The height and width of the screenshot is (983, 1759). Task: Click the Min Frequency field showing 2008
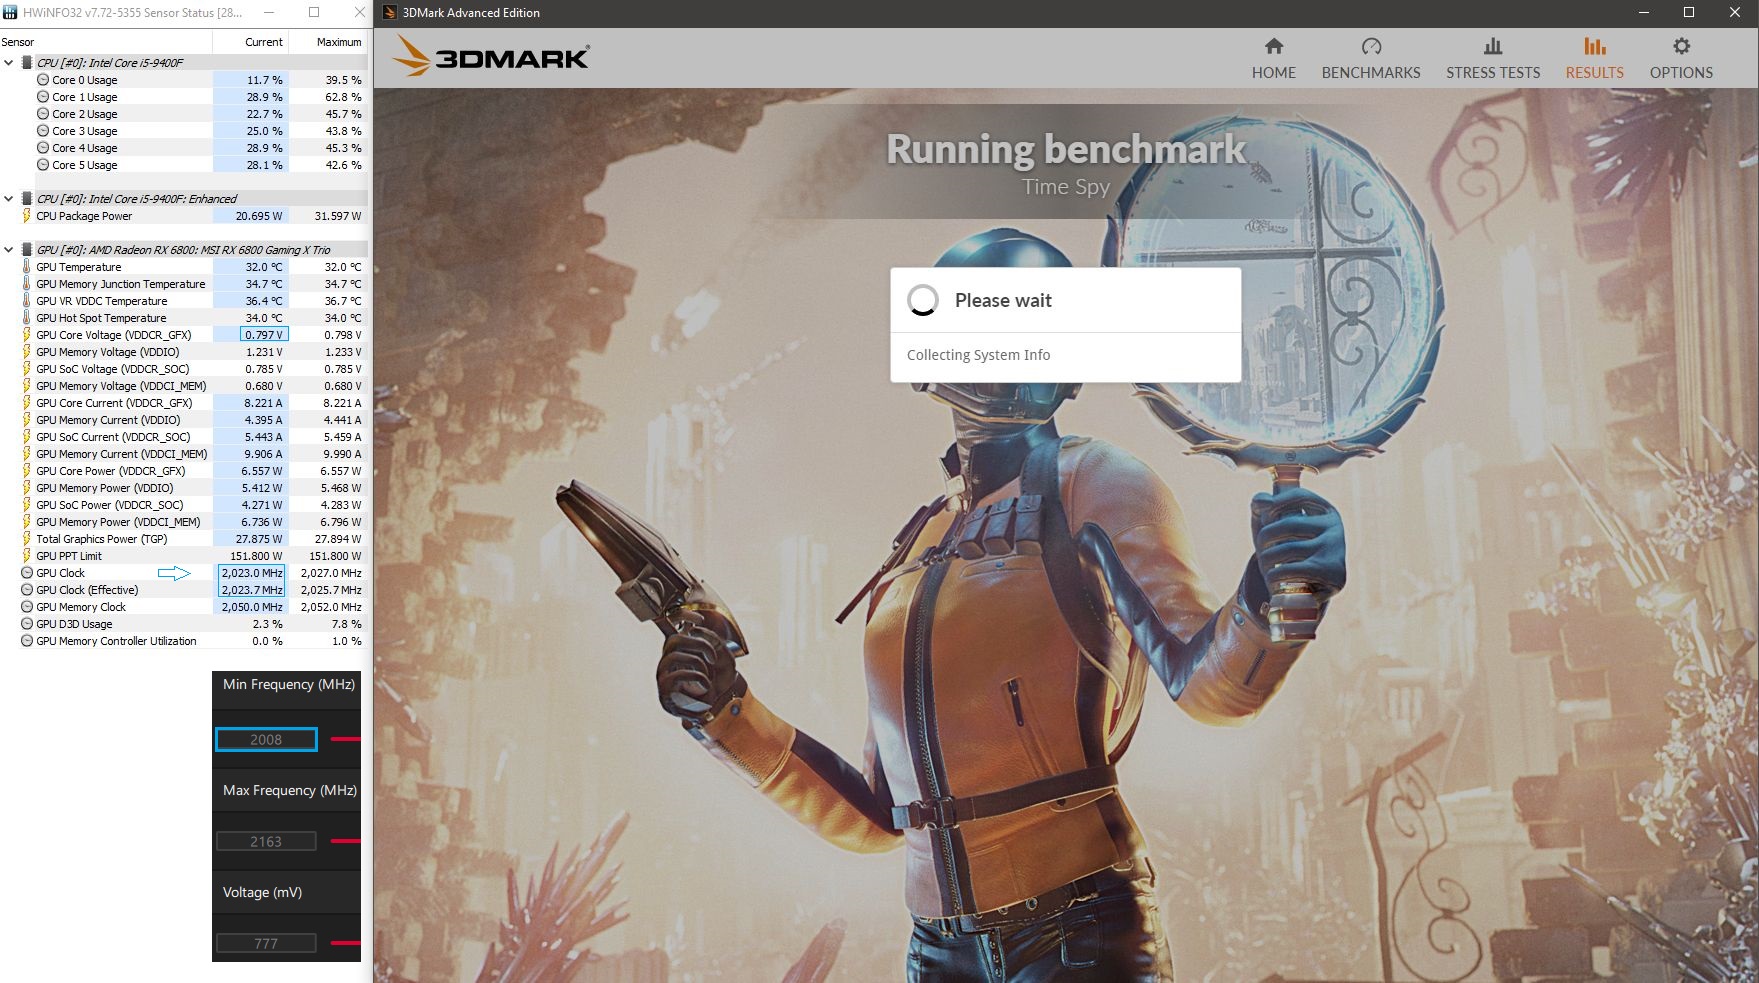[266, 740]
